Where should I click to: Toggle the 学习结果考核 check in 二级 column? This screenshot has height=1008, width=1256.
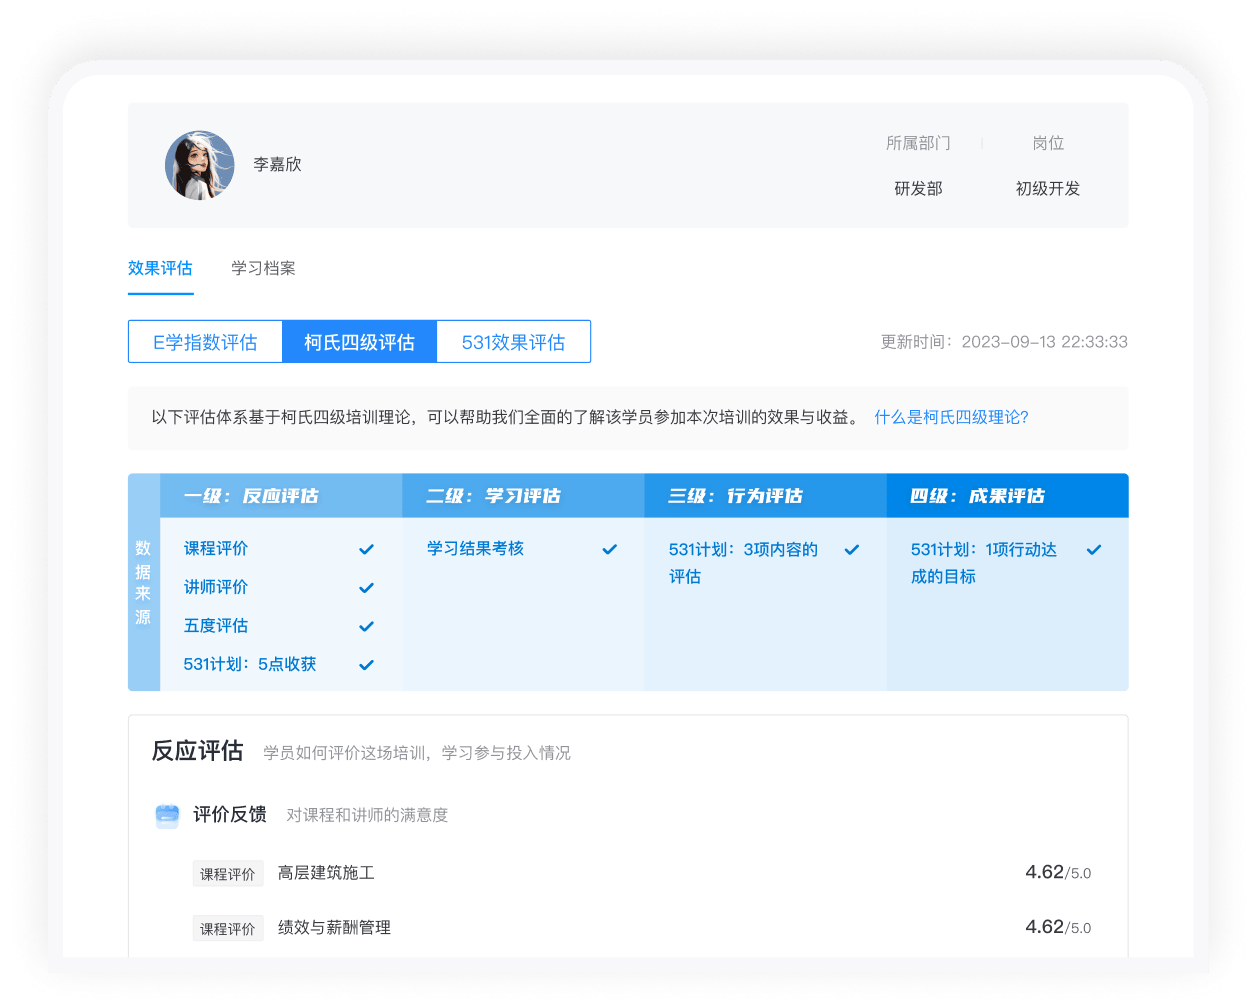[x=609, y=549]
